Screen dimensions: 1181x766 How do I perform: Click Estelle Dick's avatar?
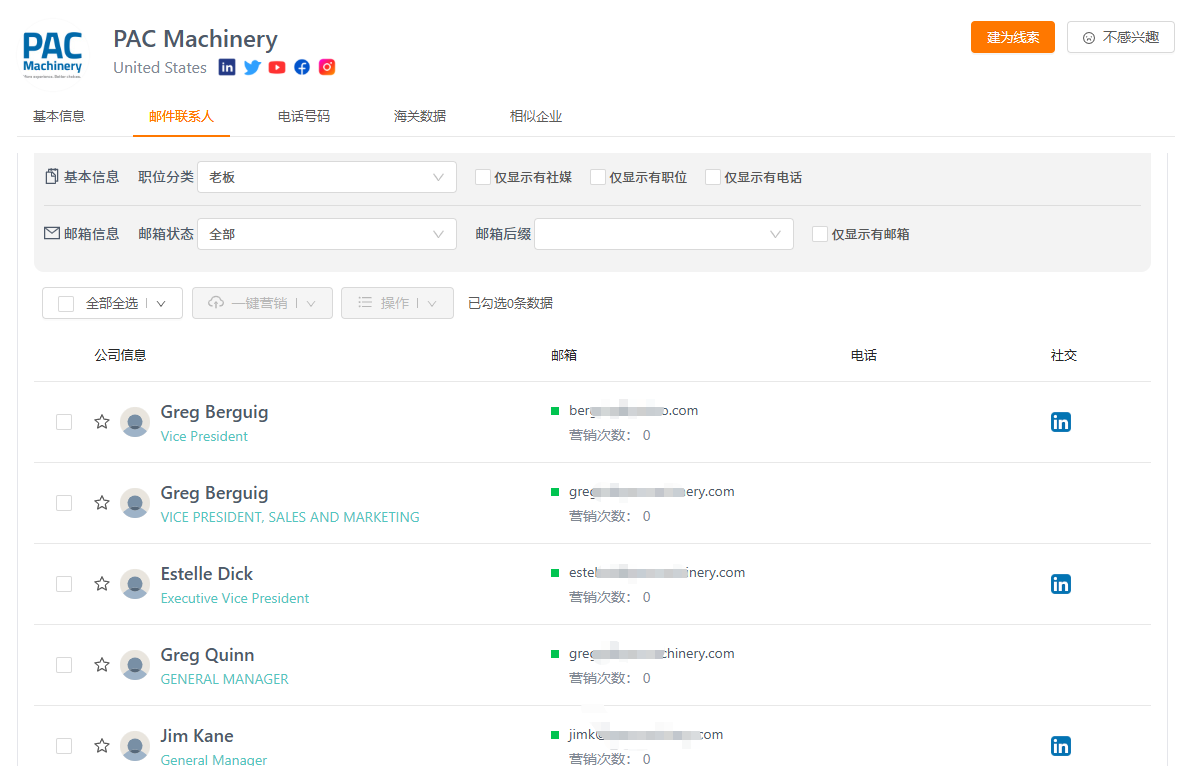click(135, 584)
